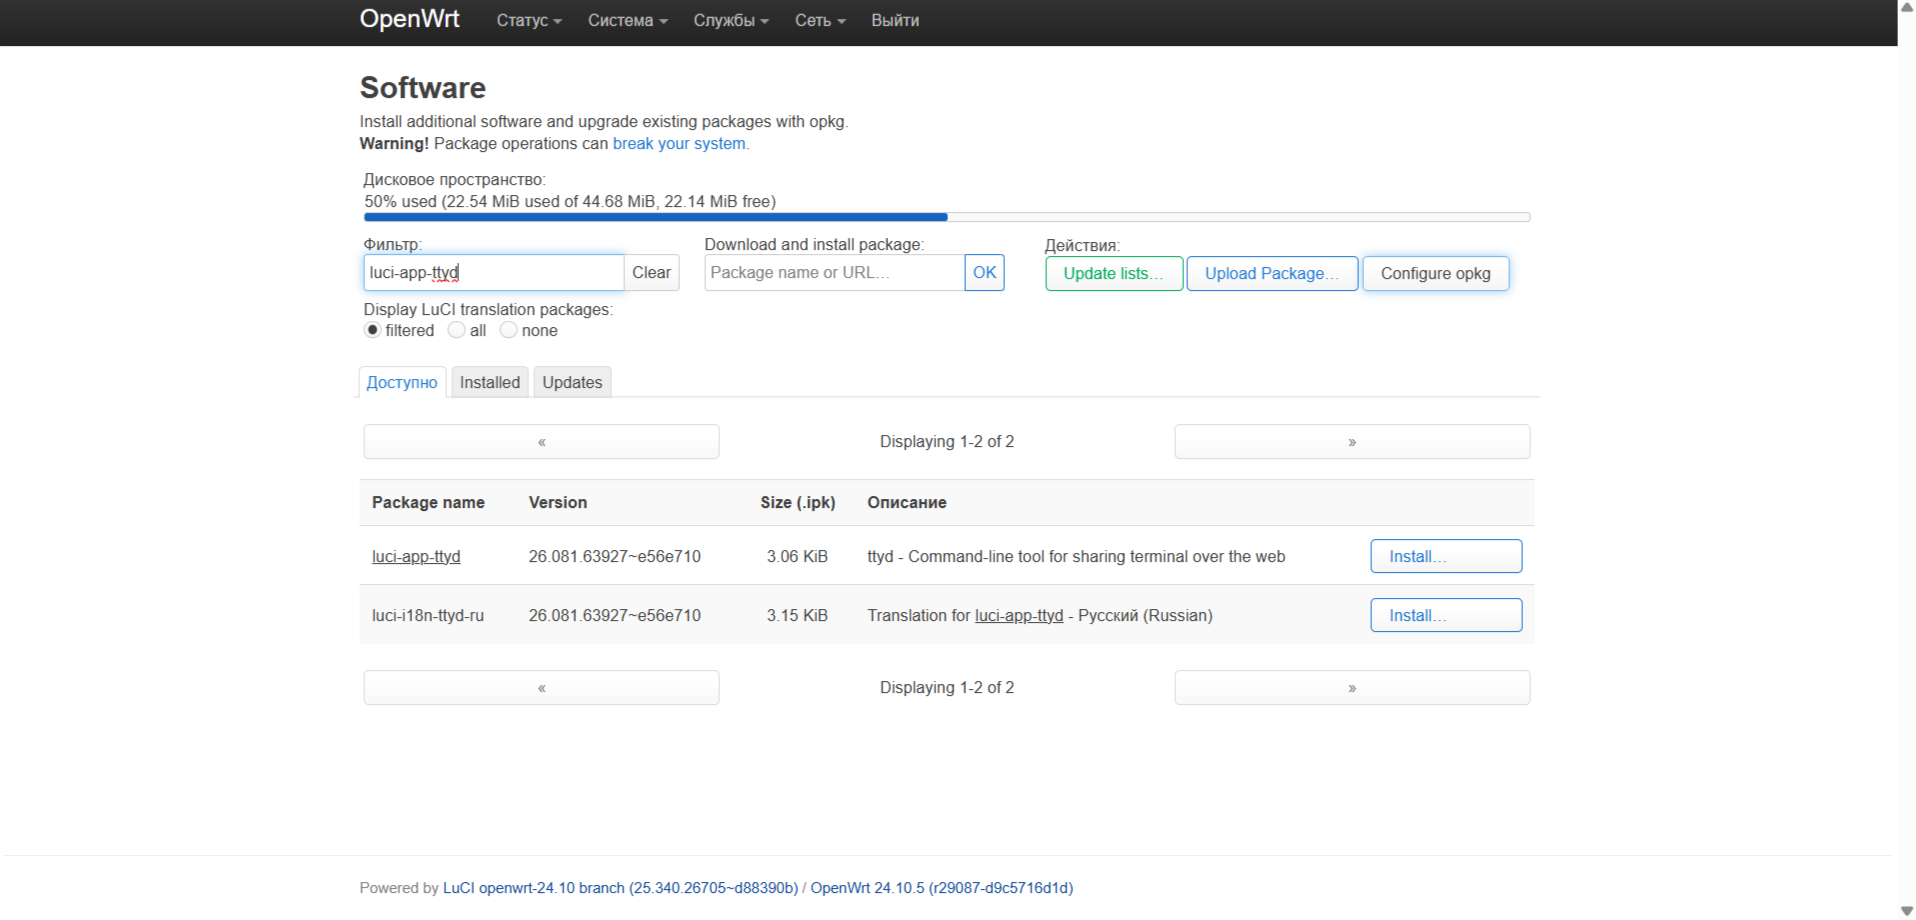Viewport: 1916px width, 920px height.
Task: Follow the 'break your system' link
Action: 679,144
